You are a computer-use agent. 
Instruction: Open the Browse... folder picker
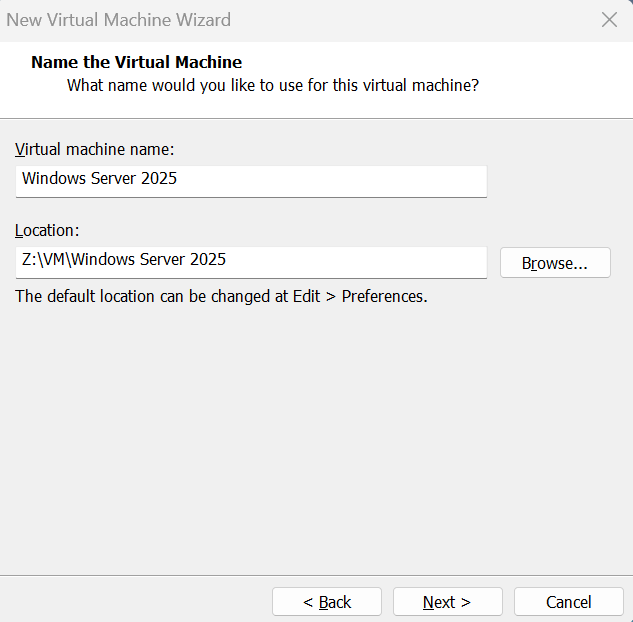coord(554,263)
